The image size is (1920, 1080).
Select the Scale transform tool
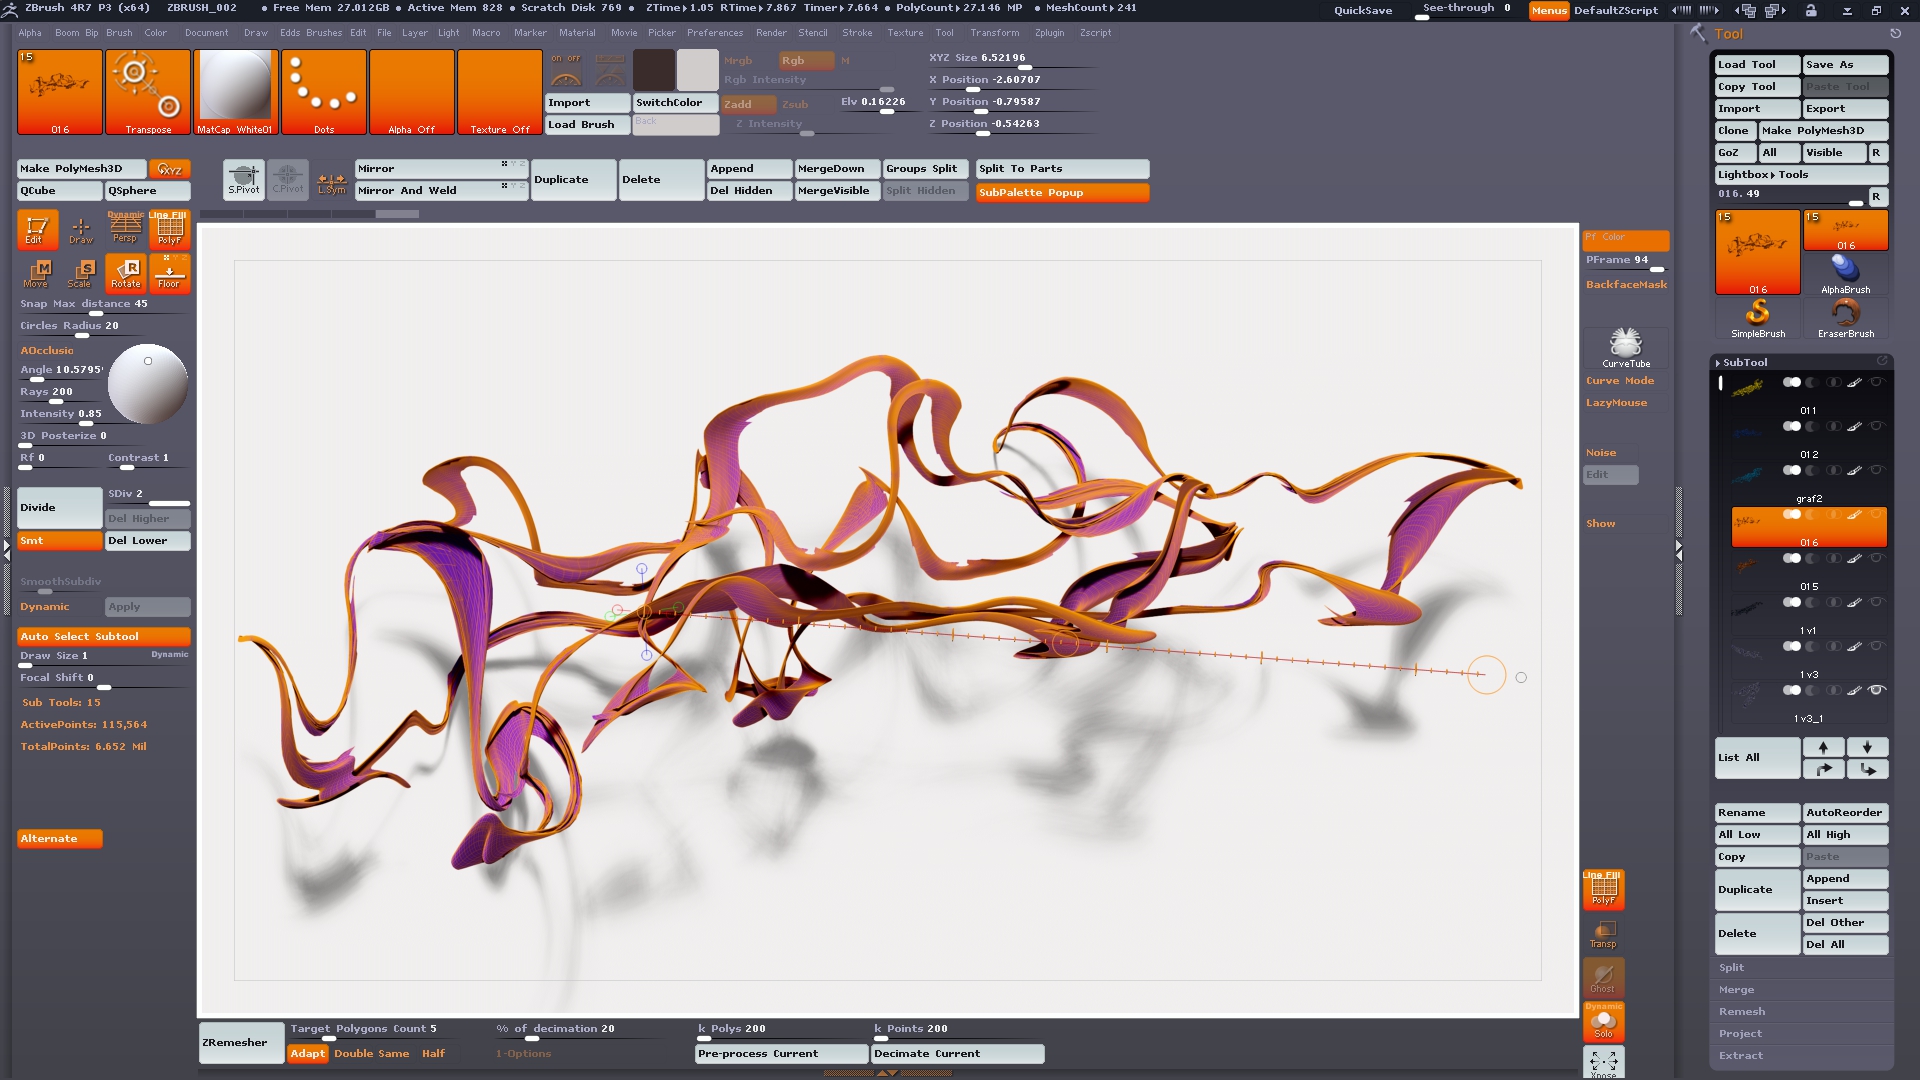(81, 273)
